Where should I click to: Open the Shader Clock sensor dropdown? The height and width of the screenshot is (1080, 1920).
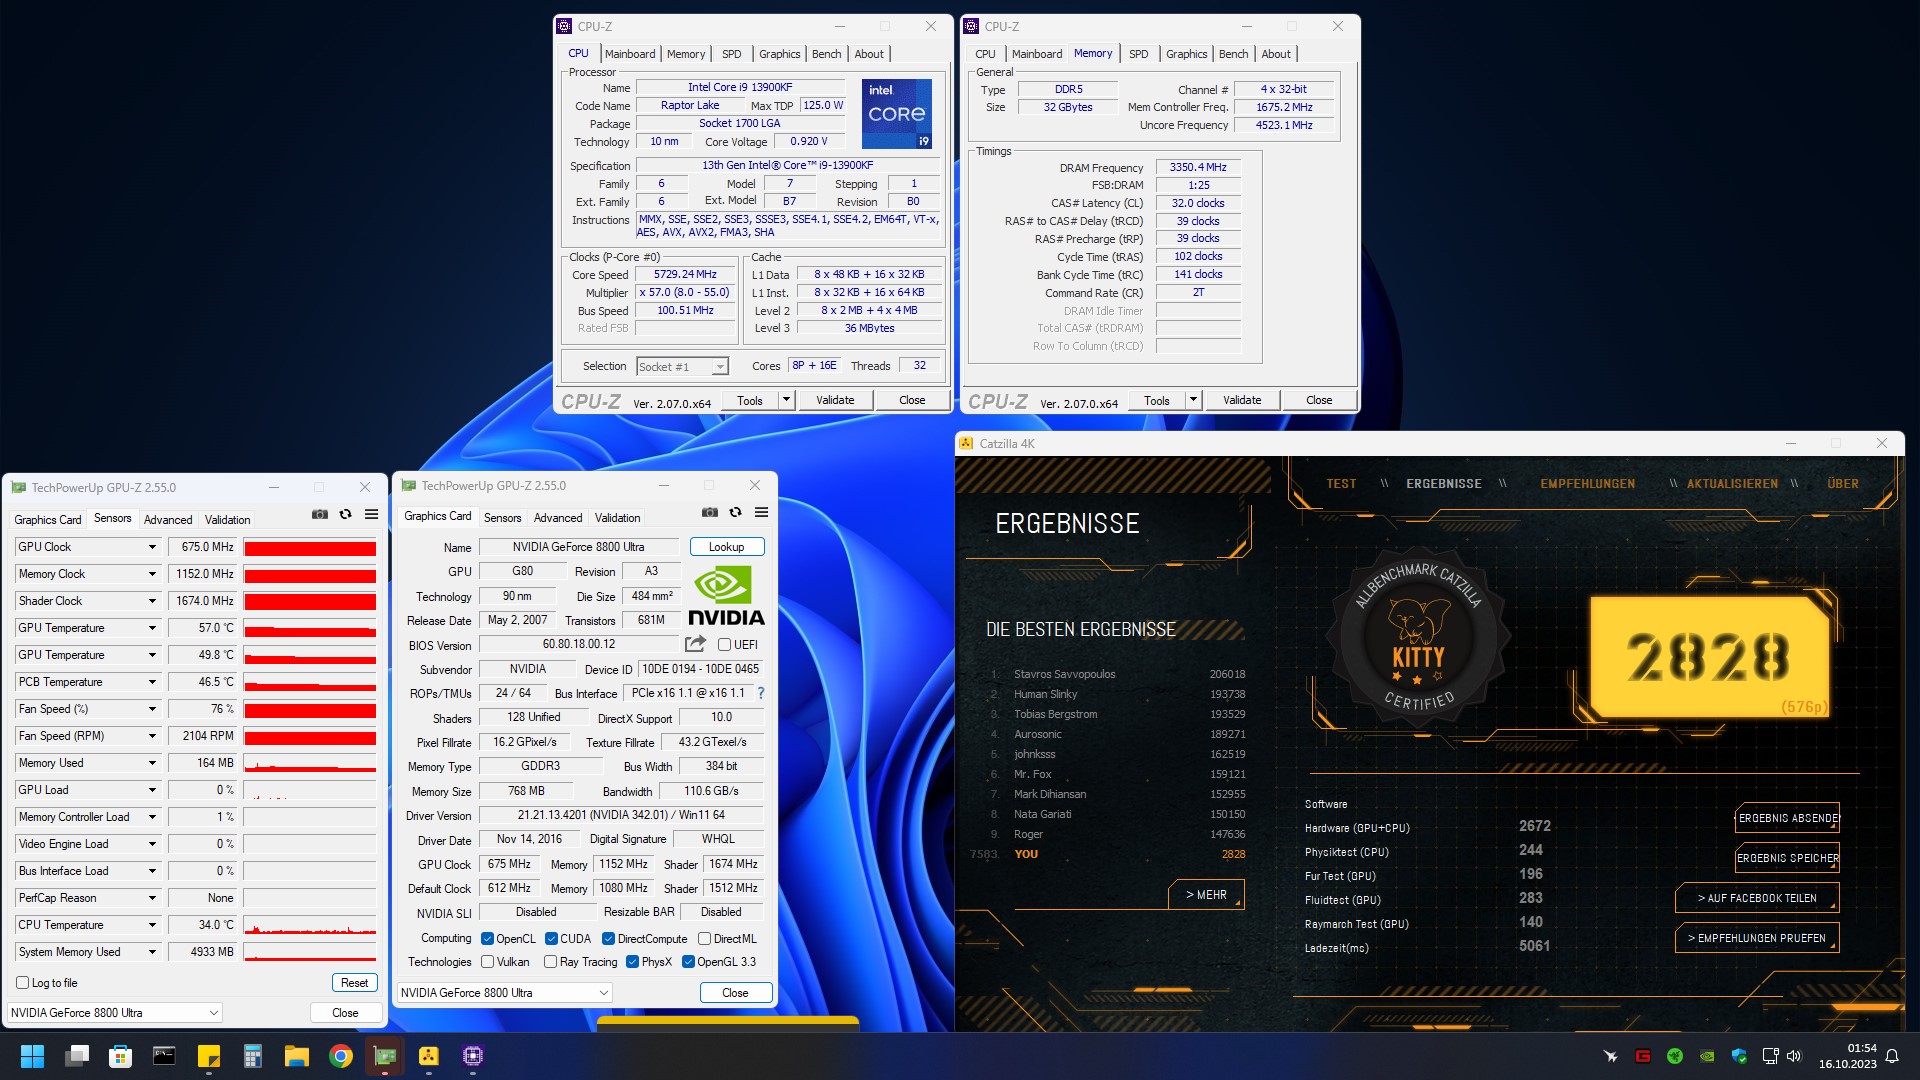click(x=152, y=601)
